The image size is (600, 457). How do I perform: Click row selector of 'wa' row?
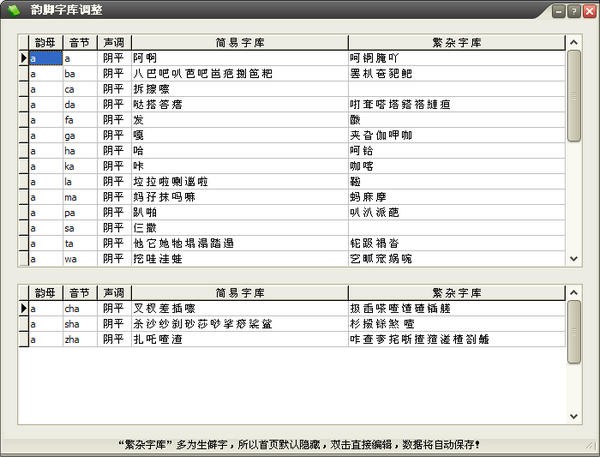[x=24, y=259]
